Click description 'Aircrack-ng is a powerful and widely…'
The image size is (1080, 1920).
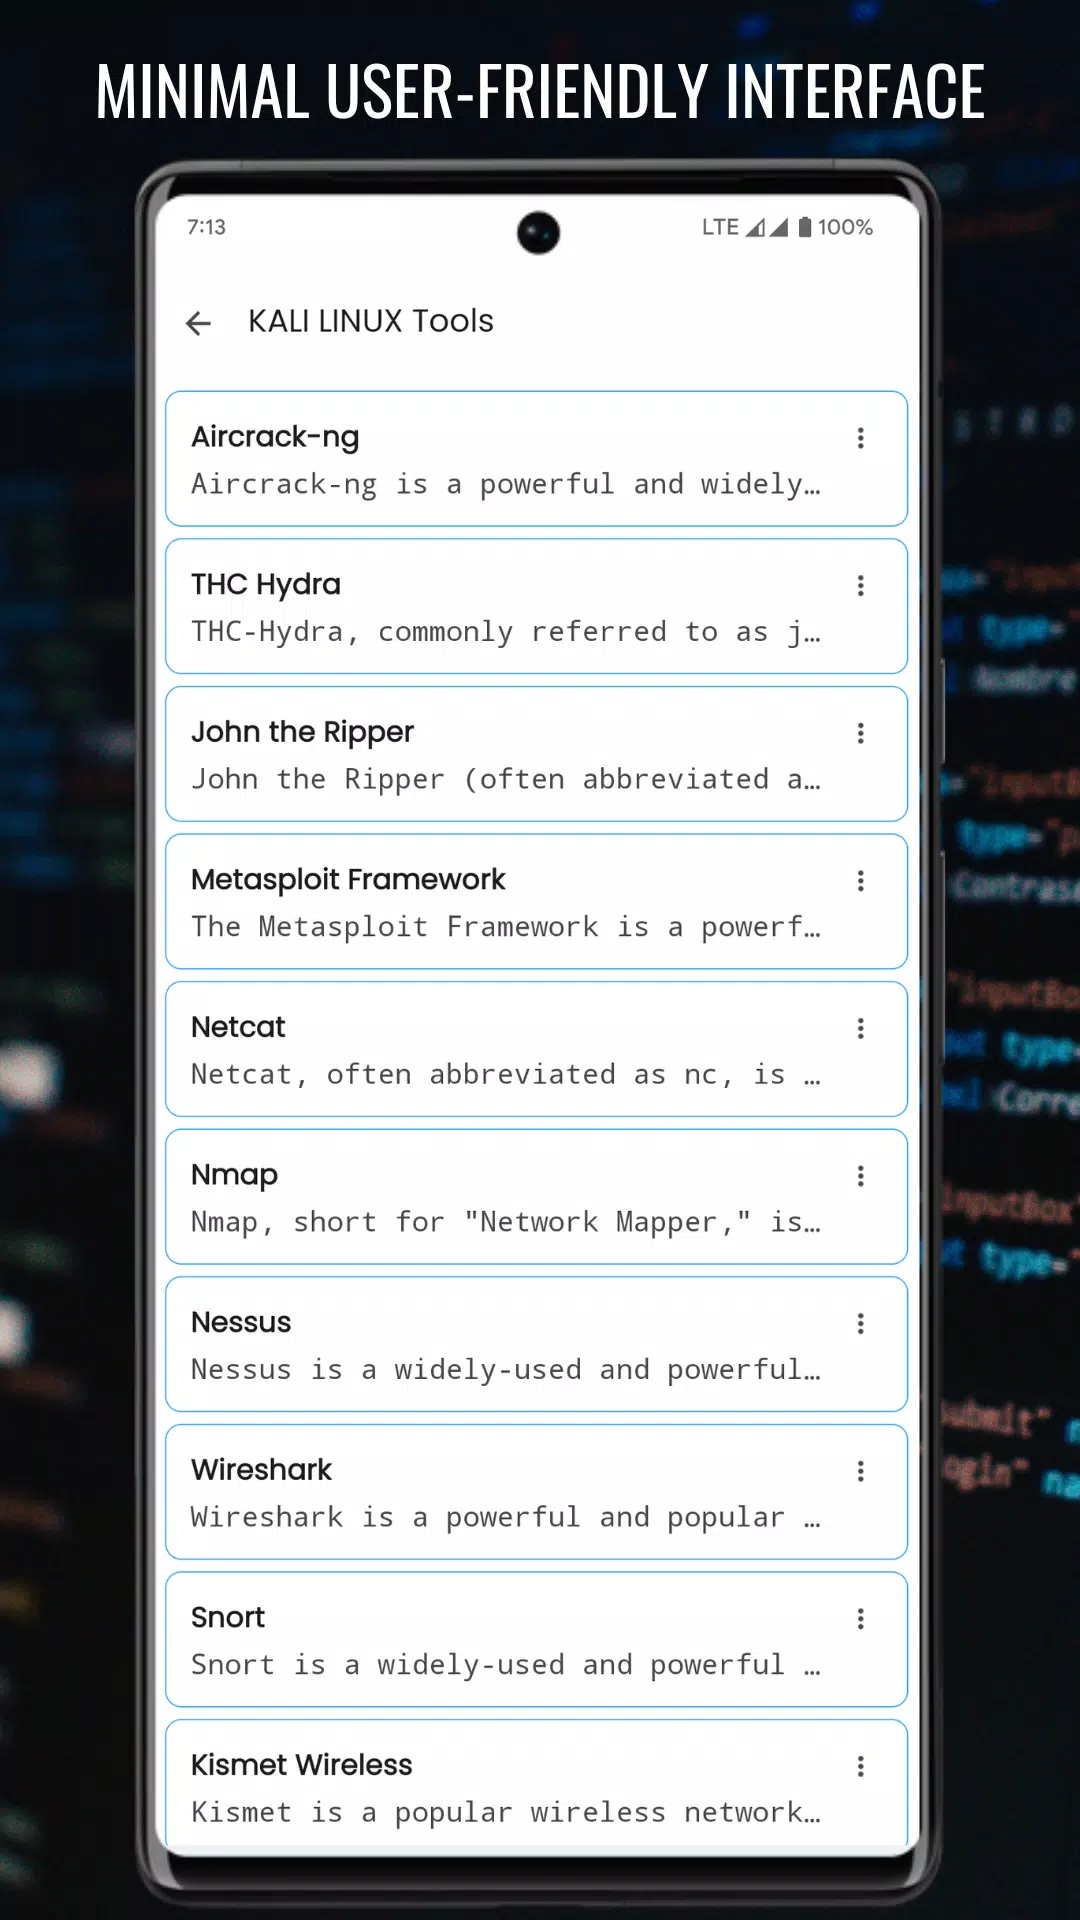point(506,484)
